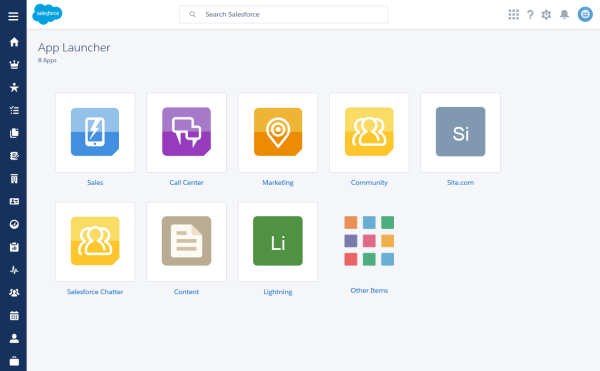Go to Home in the sidebar
Screen dimensions: 600x371
14,42
